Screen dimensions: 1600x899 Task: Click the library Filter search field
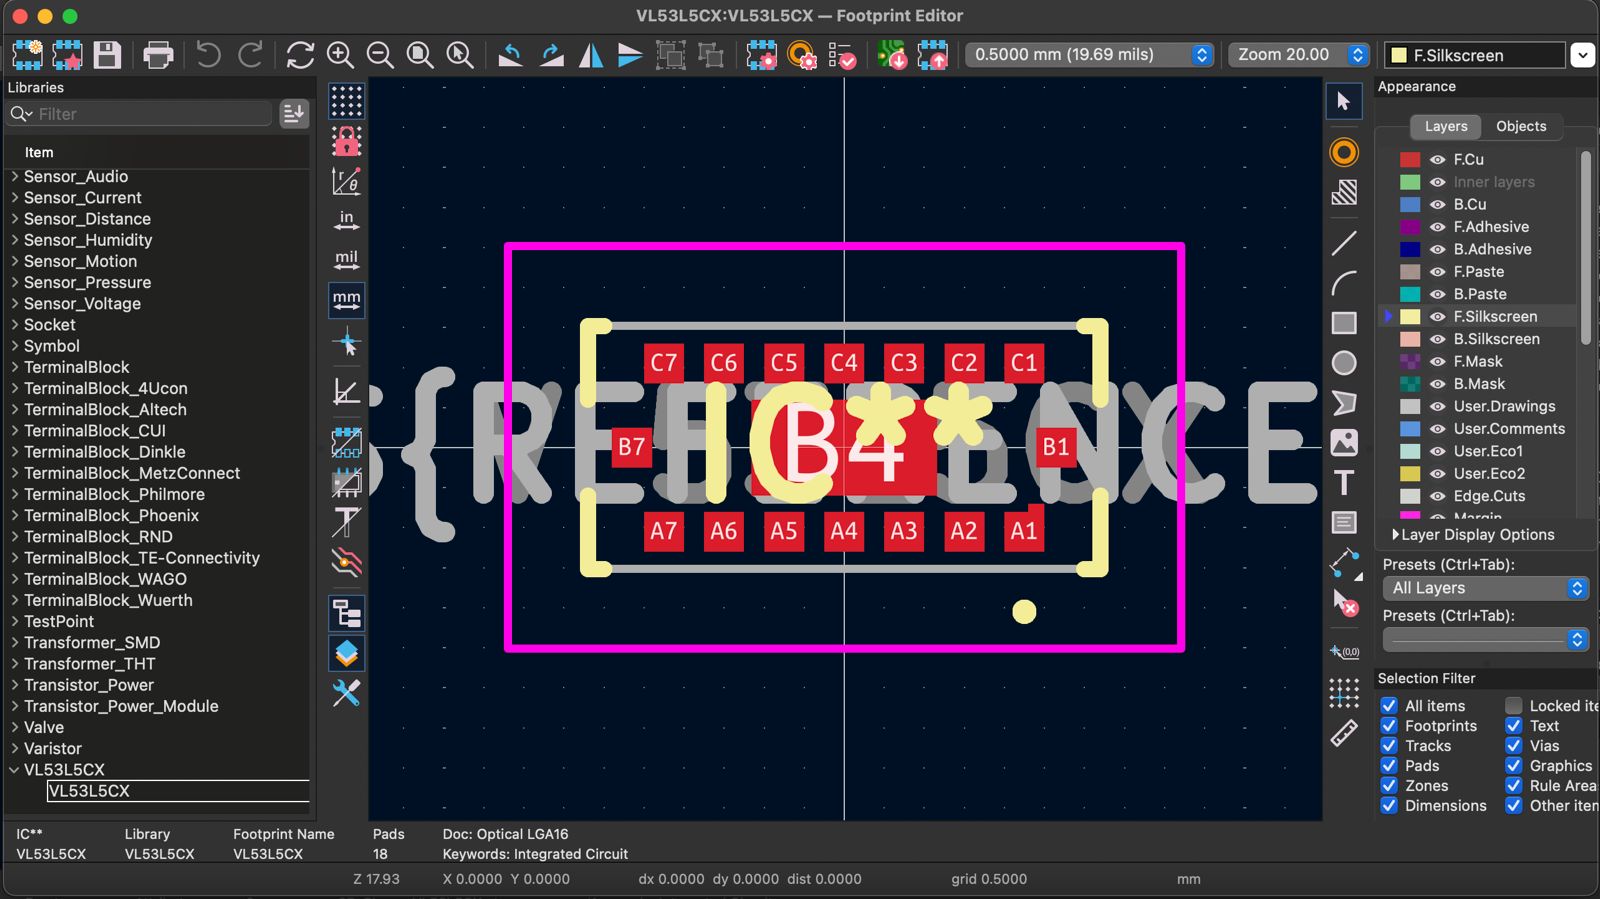tap(150, 114)
